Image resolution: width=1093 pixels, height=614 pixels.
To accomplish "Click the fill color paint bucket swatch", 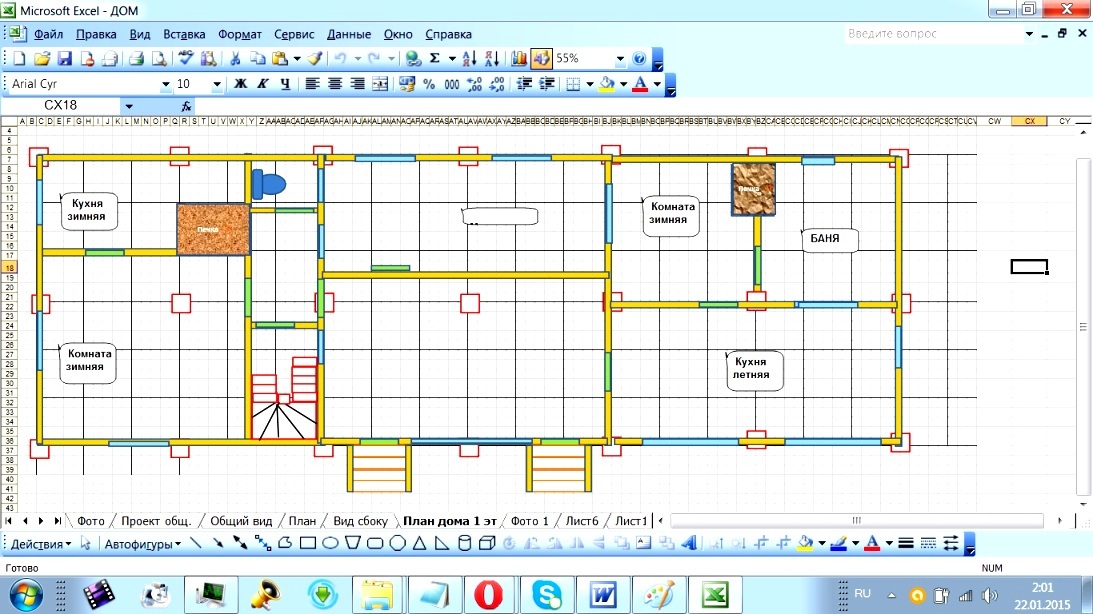I will point(606,84).
